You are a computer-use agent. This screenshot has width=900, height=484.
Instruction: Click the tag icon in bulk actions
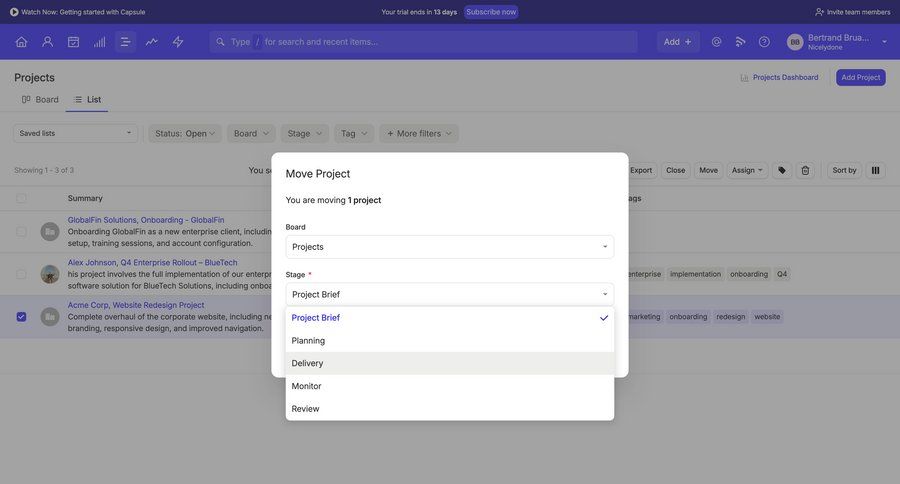point(782,170)
